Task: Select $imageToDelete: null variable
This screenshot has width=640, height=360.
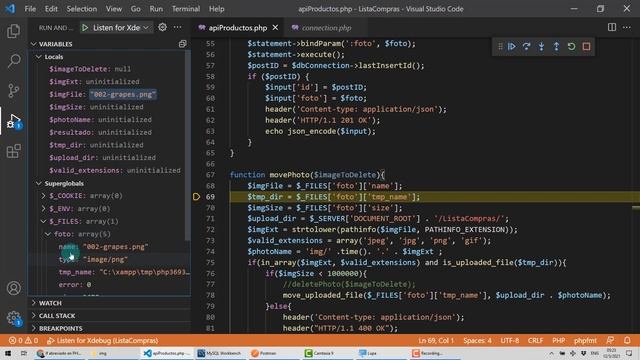Action: pos(107,69)
